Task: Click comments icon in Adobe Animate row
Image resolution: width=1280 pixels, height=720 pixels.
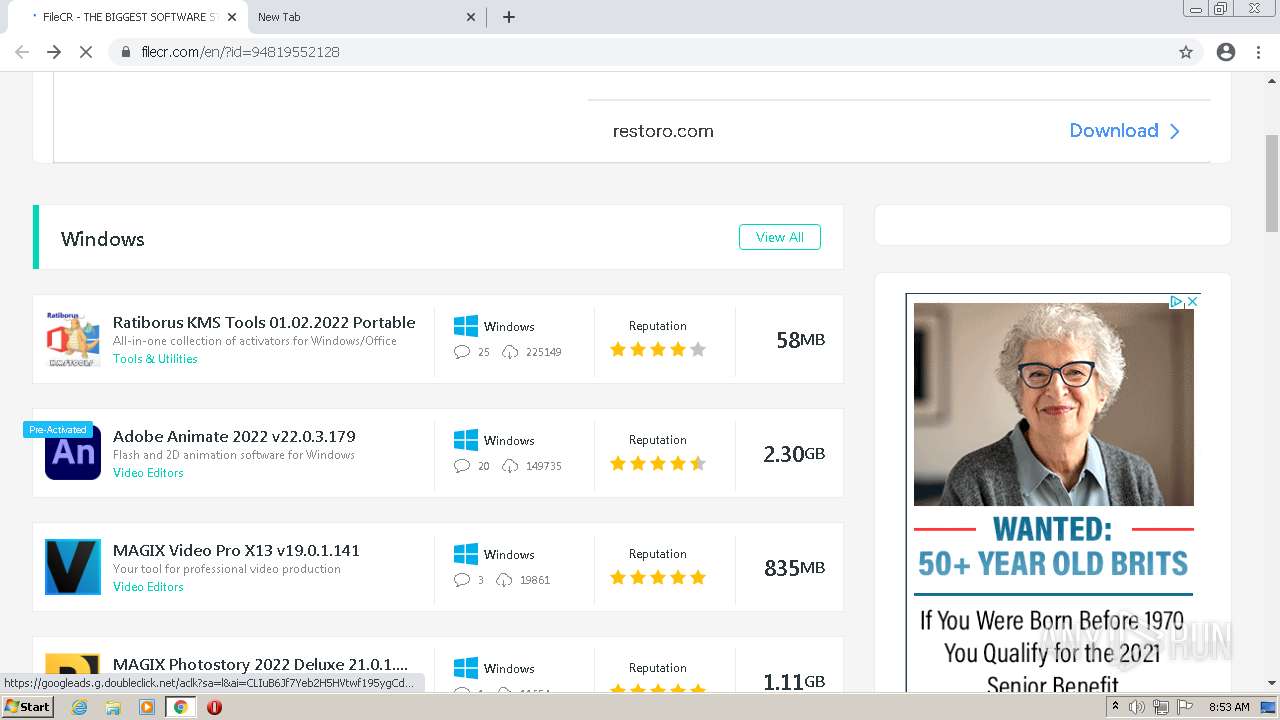Action: click(461, 466)
